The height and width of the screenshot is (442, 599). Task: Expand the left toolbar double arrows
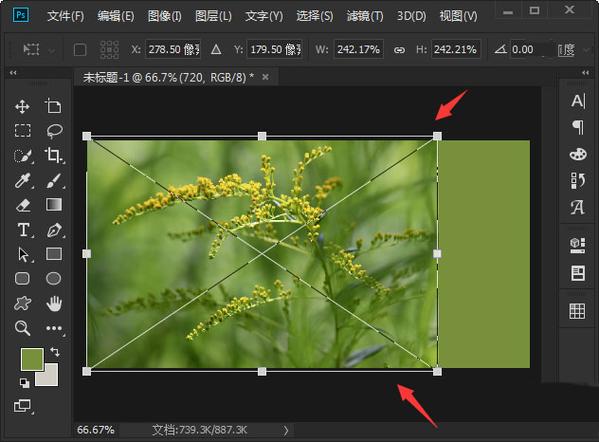click(13, 73)
